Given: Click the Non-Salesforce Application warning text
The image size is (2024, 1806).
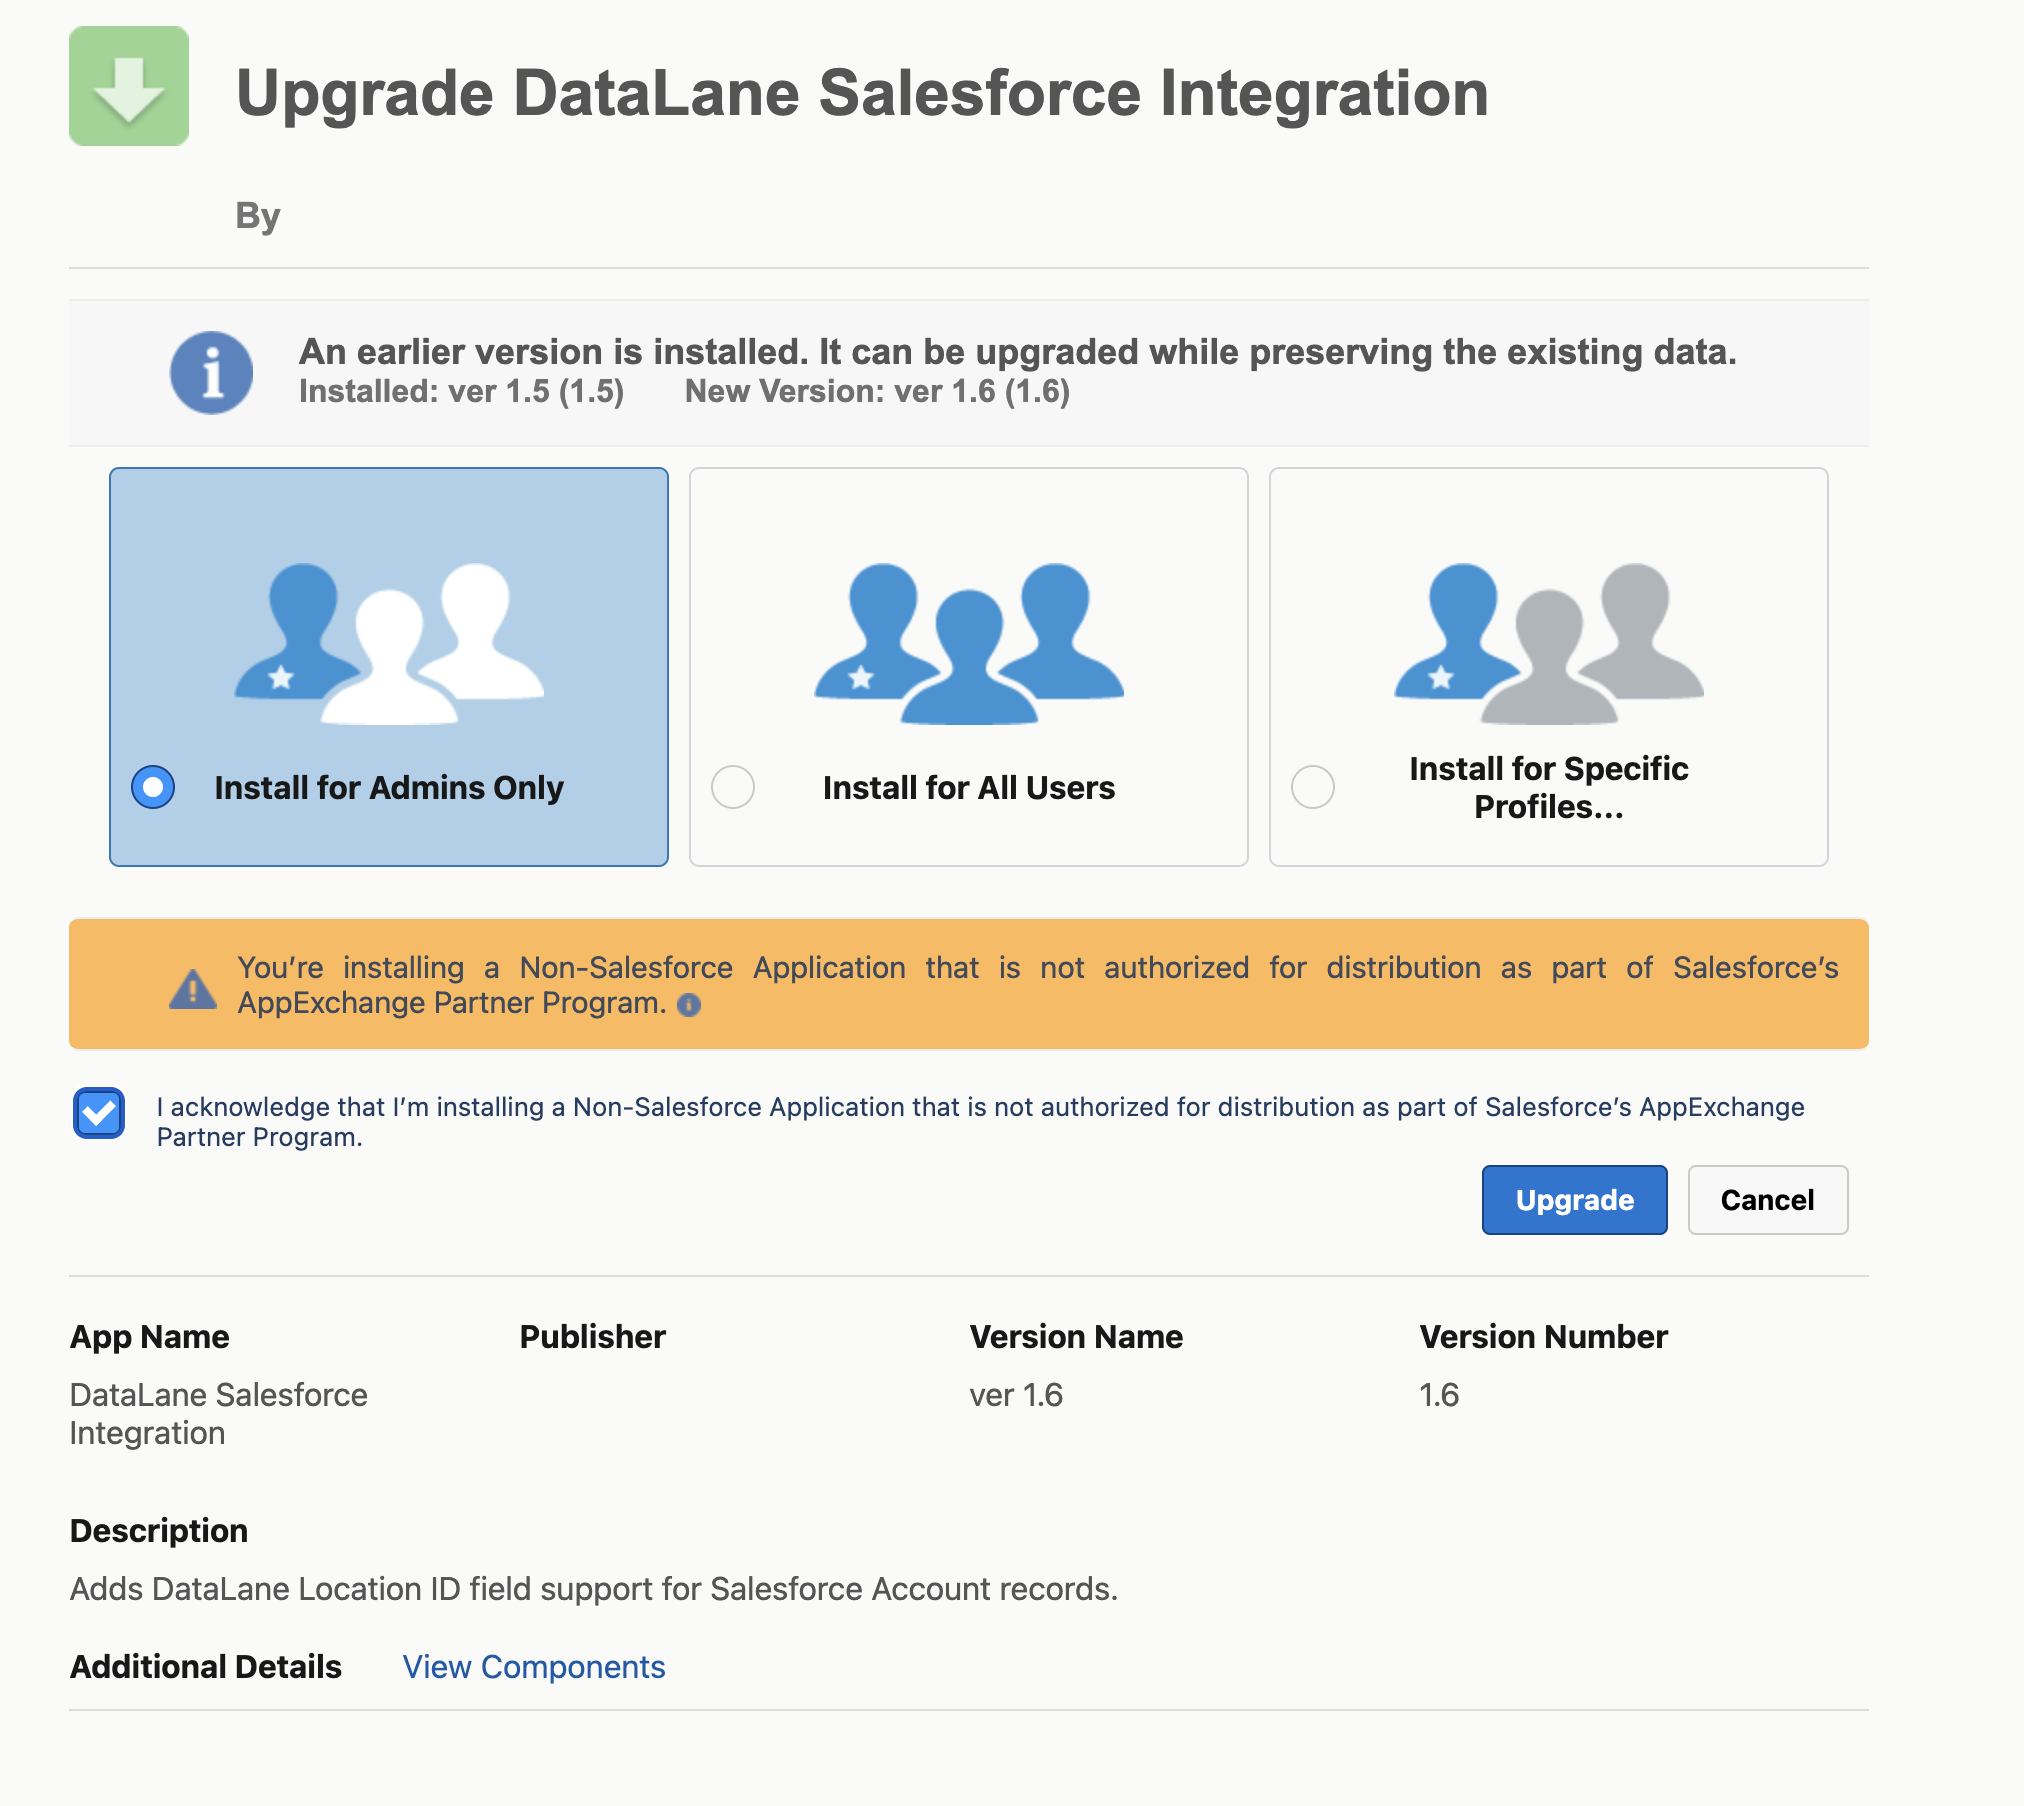Looking at the screenshot, I should coord(1038,985).
